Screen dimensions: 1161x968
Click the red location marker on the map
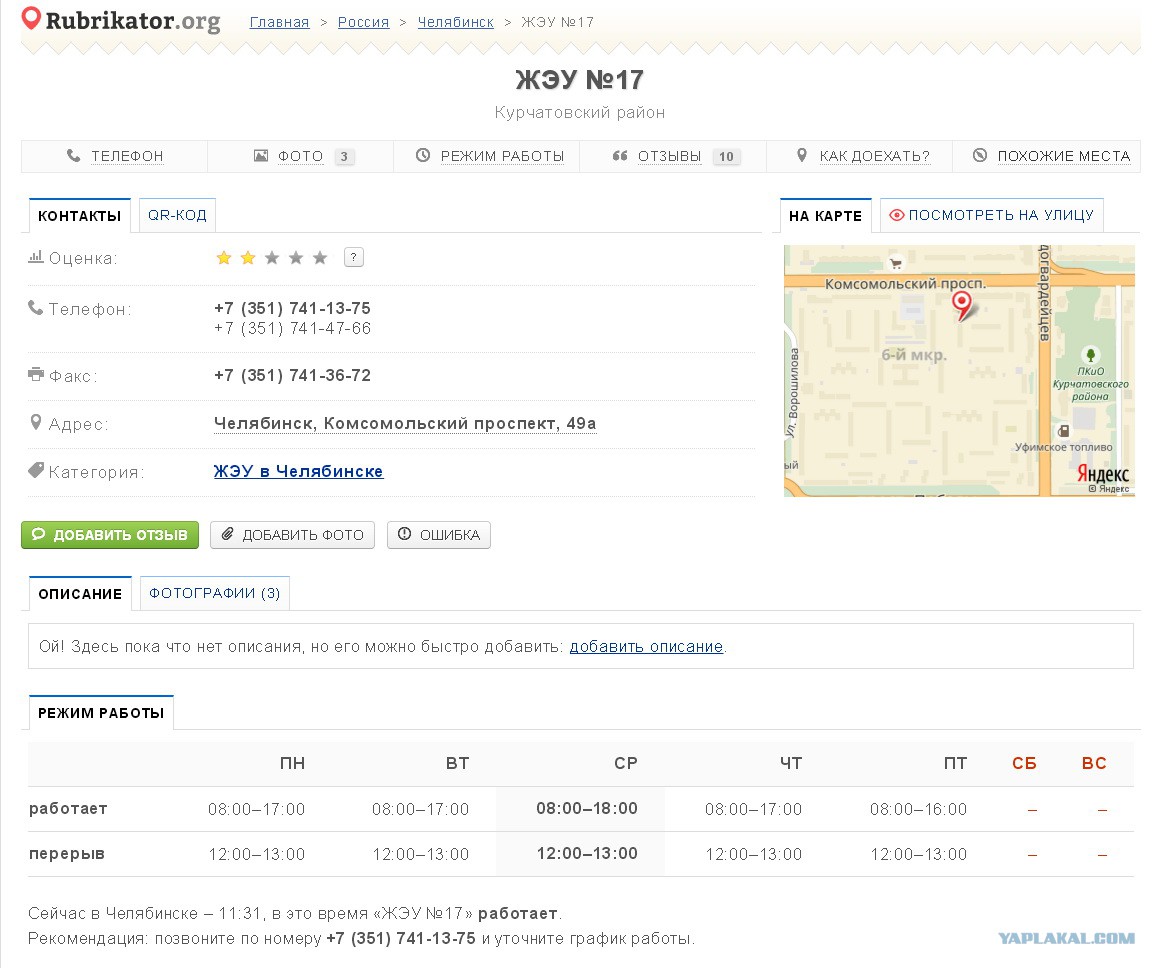tap(961, 304)
